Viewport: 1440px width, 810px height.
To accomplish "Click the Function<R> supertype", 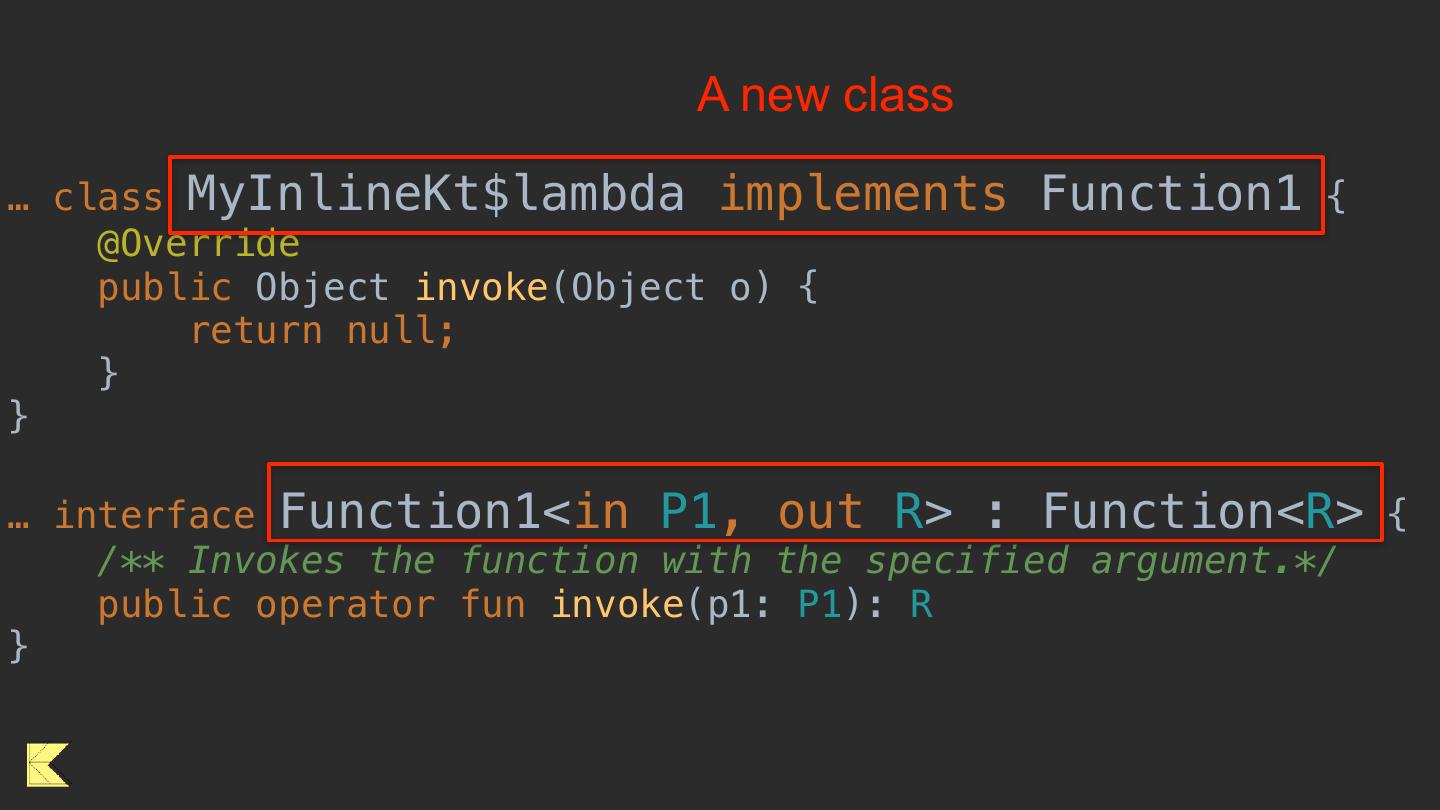I will [1203, 511].
